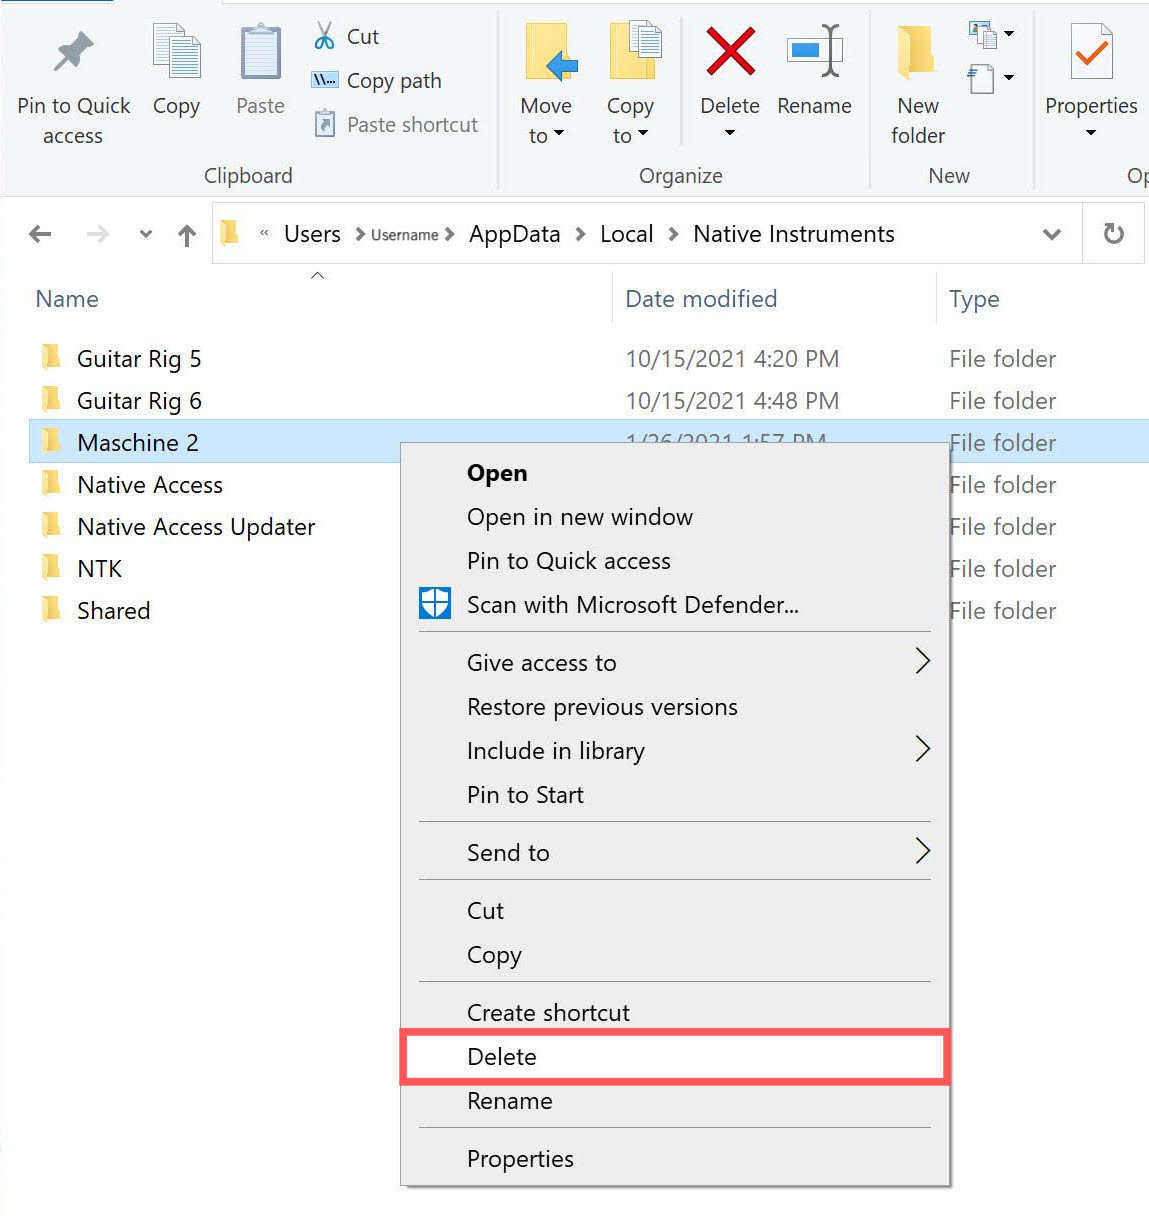
Task: Click the AppData breadcrumb in the address bar
Action: [x=514, y=234]
